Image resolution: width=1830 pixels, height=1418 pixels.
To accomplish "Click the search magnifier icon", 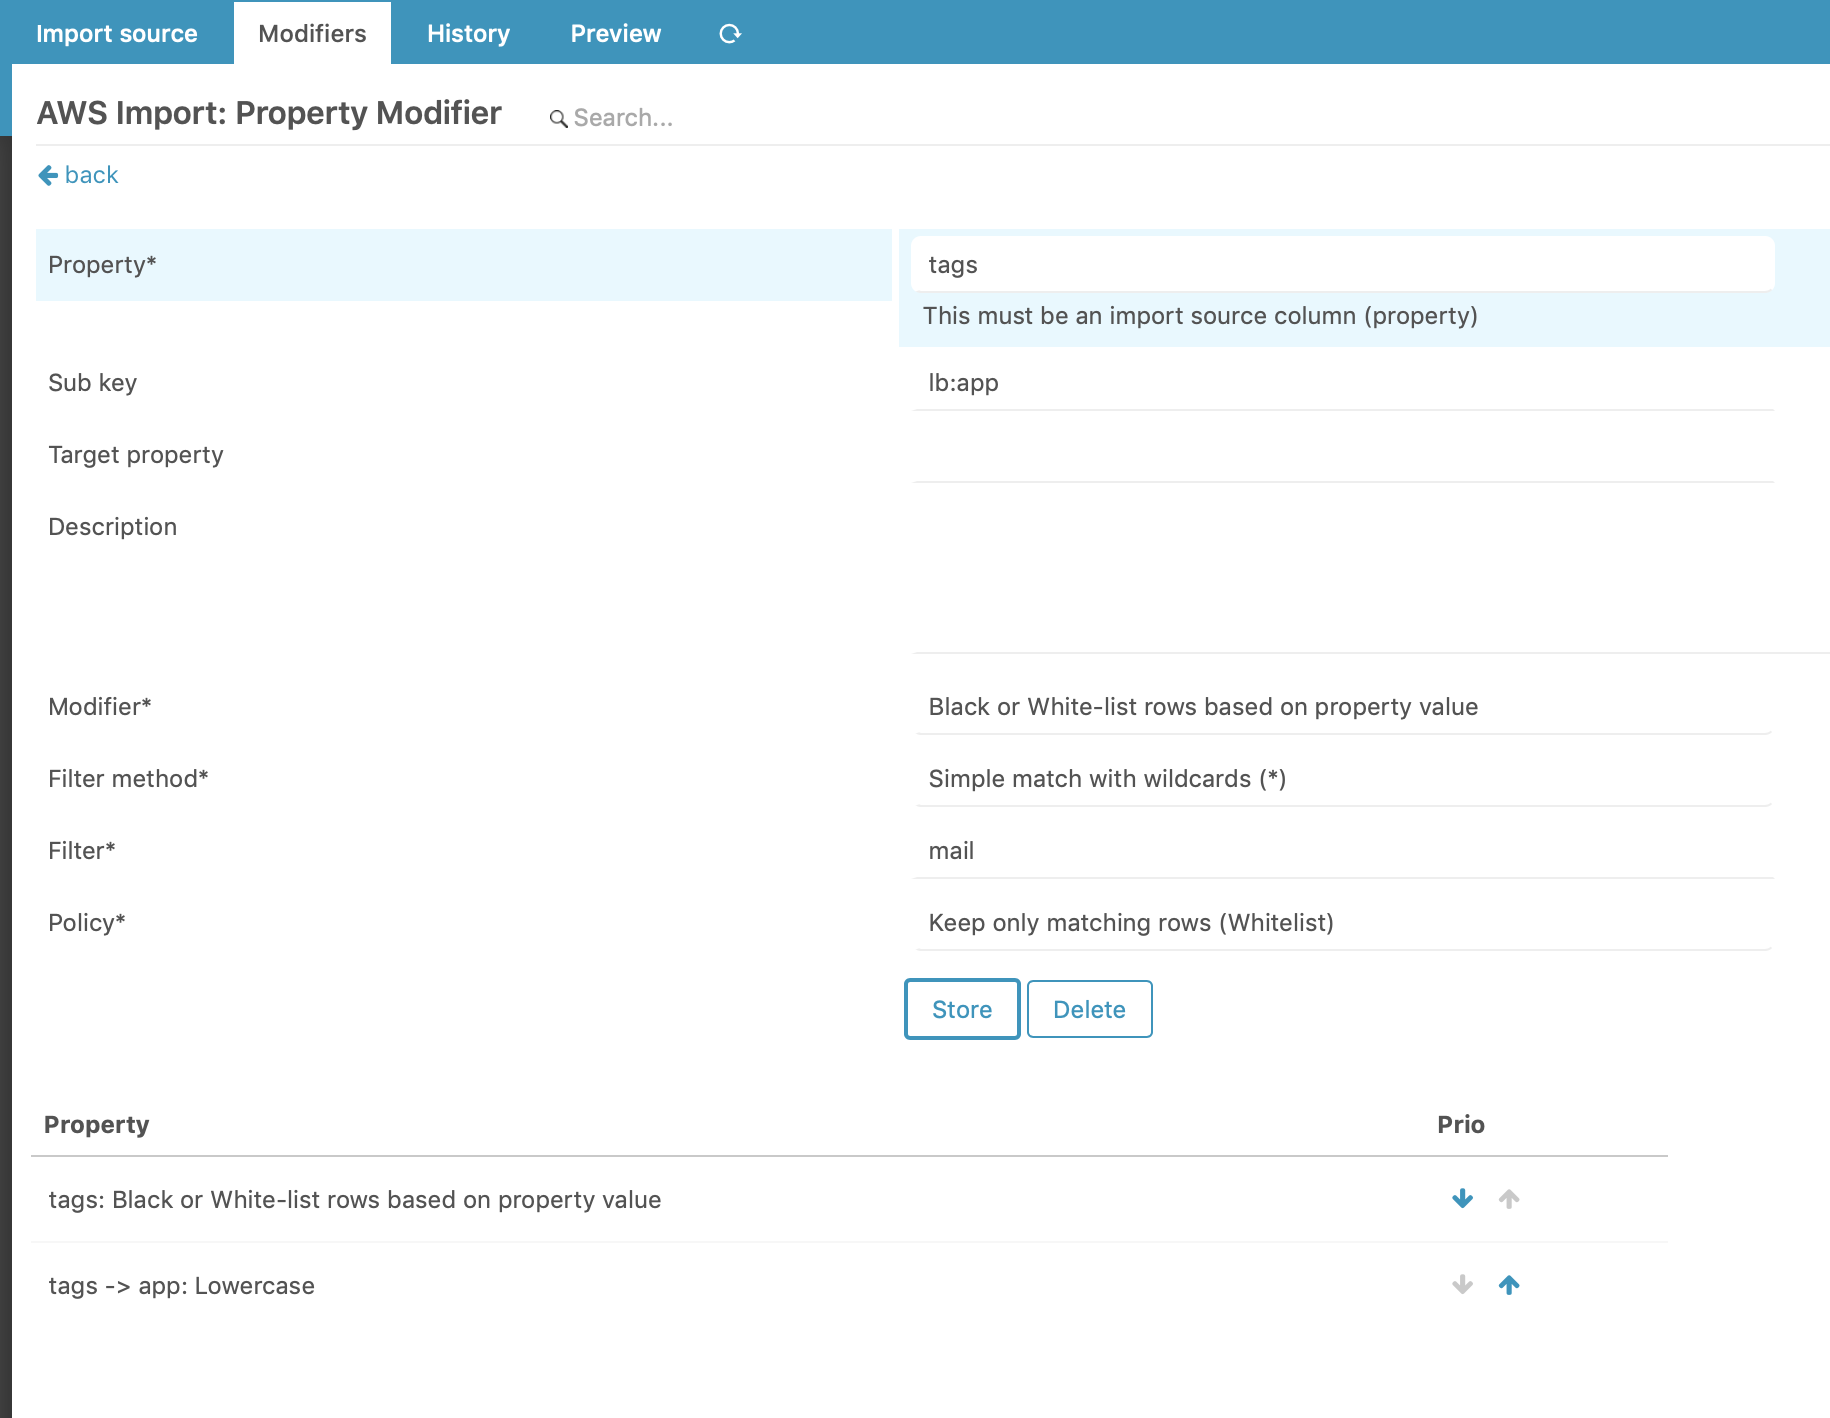I will (558, 119).
